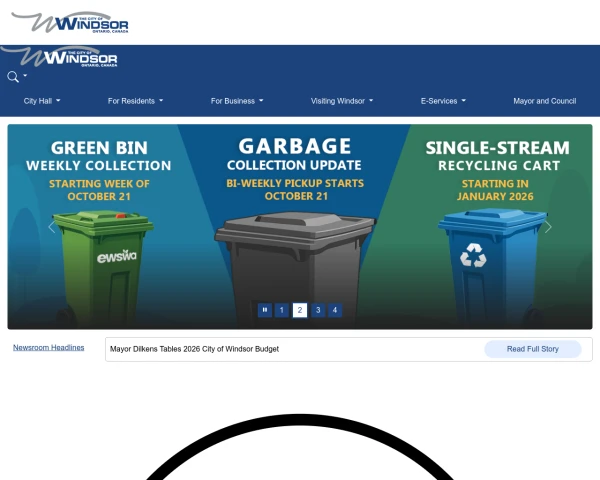Go to Mayor and Council page
600x480 pixels.
pyautogui.click(x=545, y=101)
